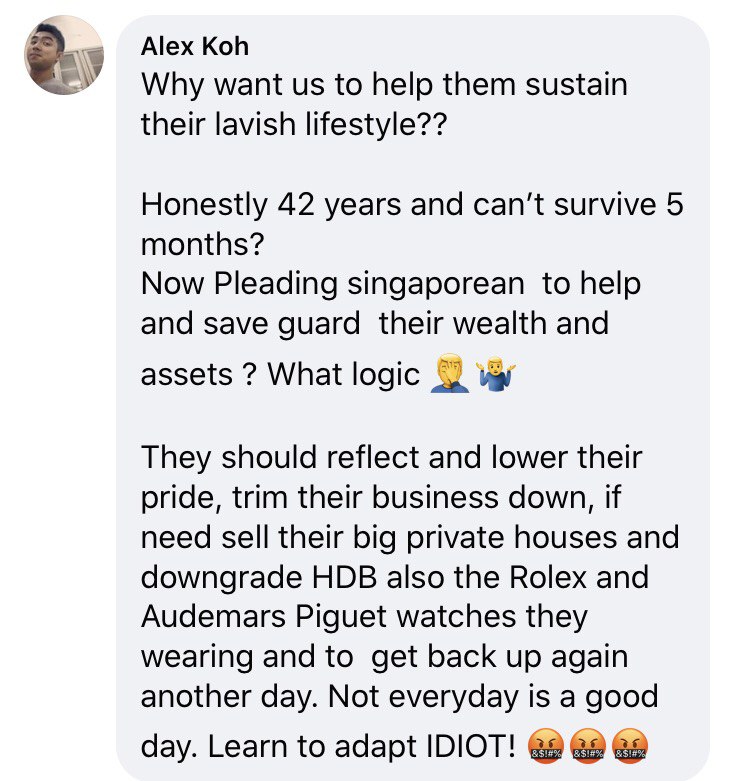Click the text their lavish lifestyle??
This screenshot has height=781, width=750.
294,125
